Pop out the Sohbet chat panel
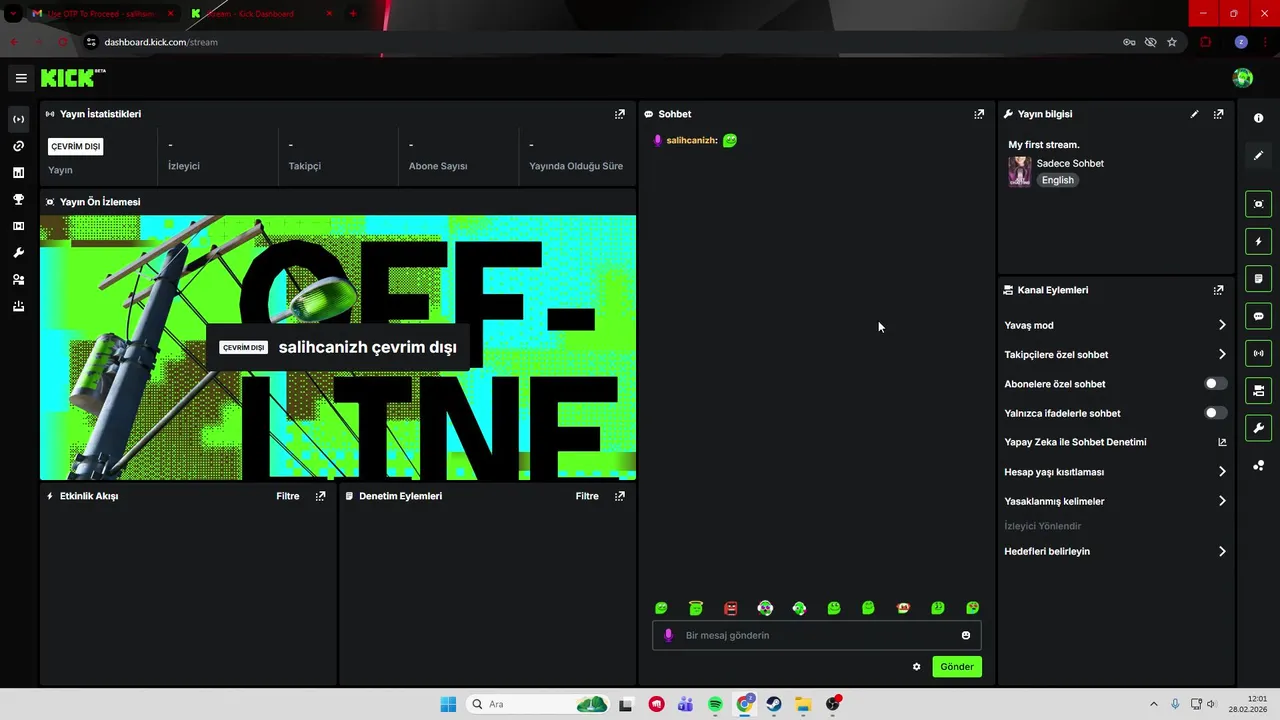Image resolution: width=1280 pixels, height=720 pixels. coord(979,114)
